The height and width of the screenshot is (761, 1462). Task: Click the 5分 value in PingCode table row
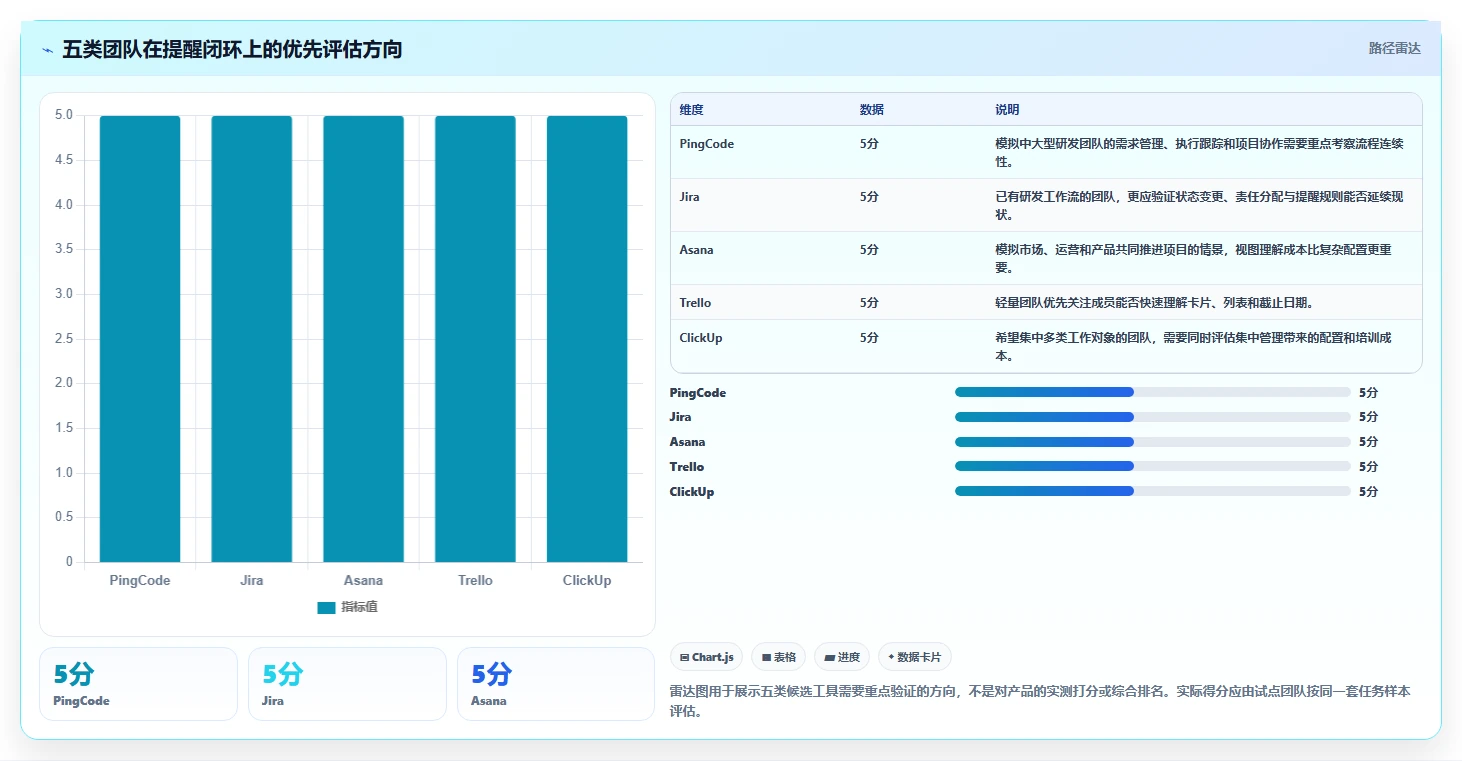point(869,144)
